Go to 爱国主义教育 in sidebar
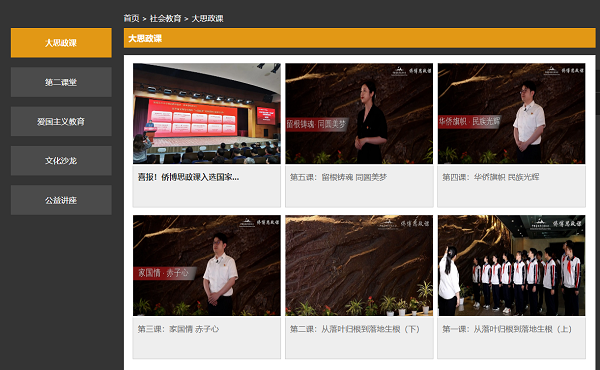 61,122
